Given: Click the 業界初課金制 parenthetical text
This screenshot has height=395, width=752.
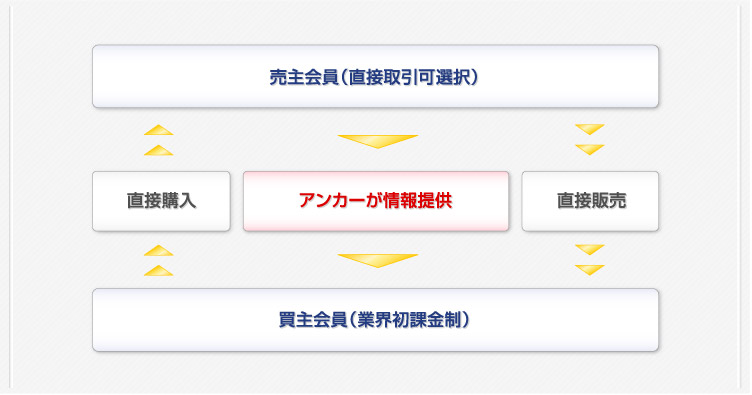Looking at the screenshot, I should coord(409,320).
